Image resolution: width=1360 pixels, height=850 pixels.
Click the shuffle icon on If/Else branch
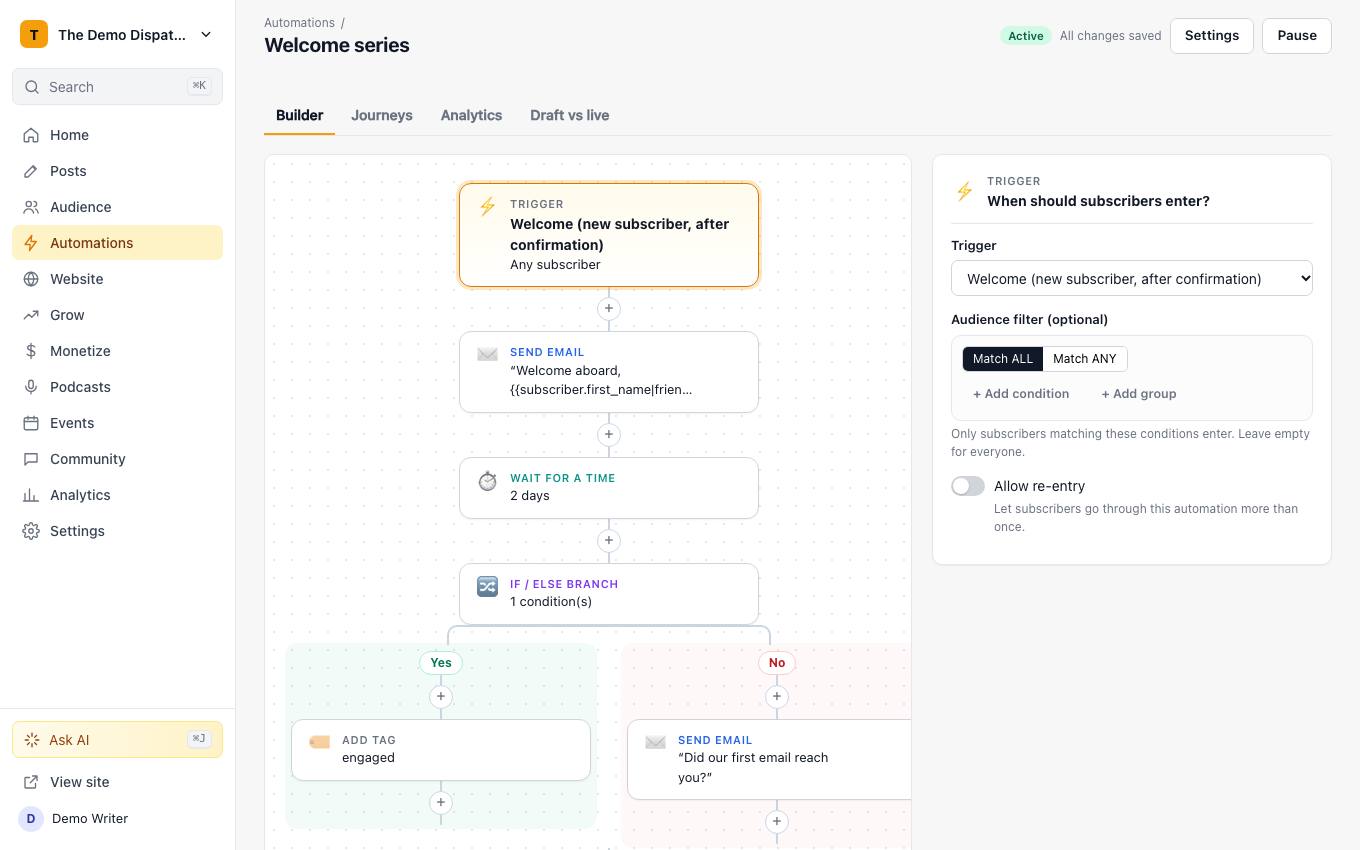(487, 586)
